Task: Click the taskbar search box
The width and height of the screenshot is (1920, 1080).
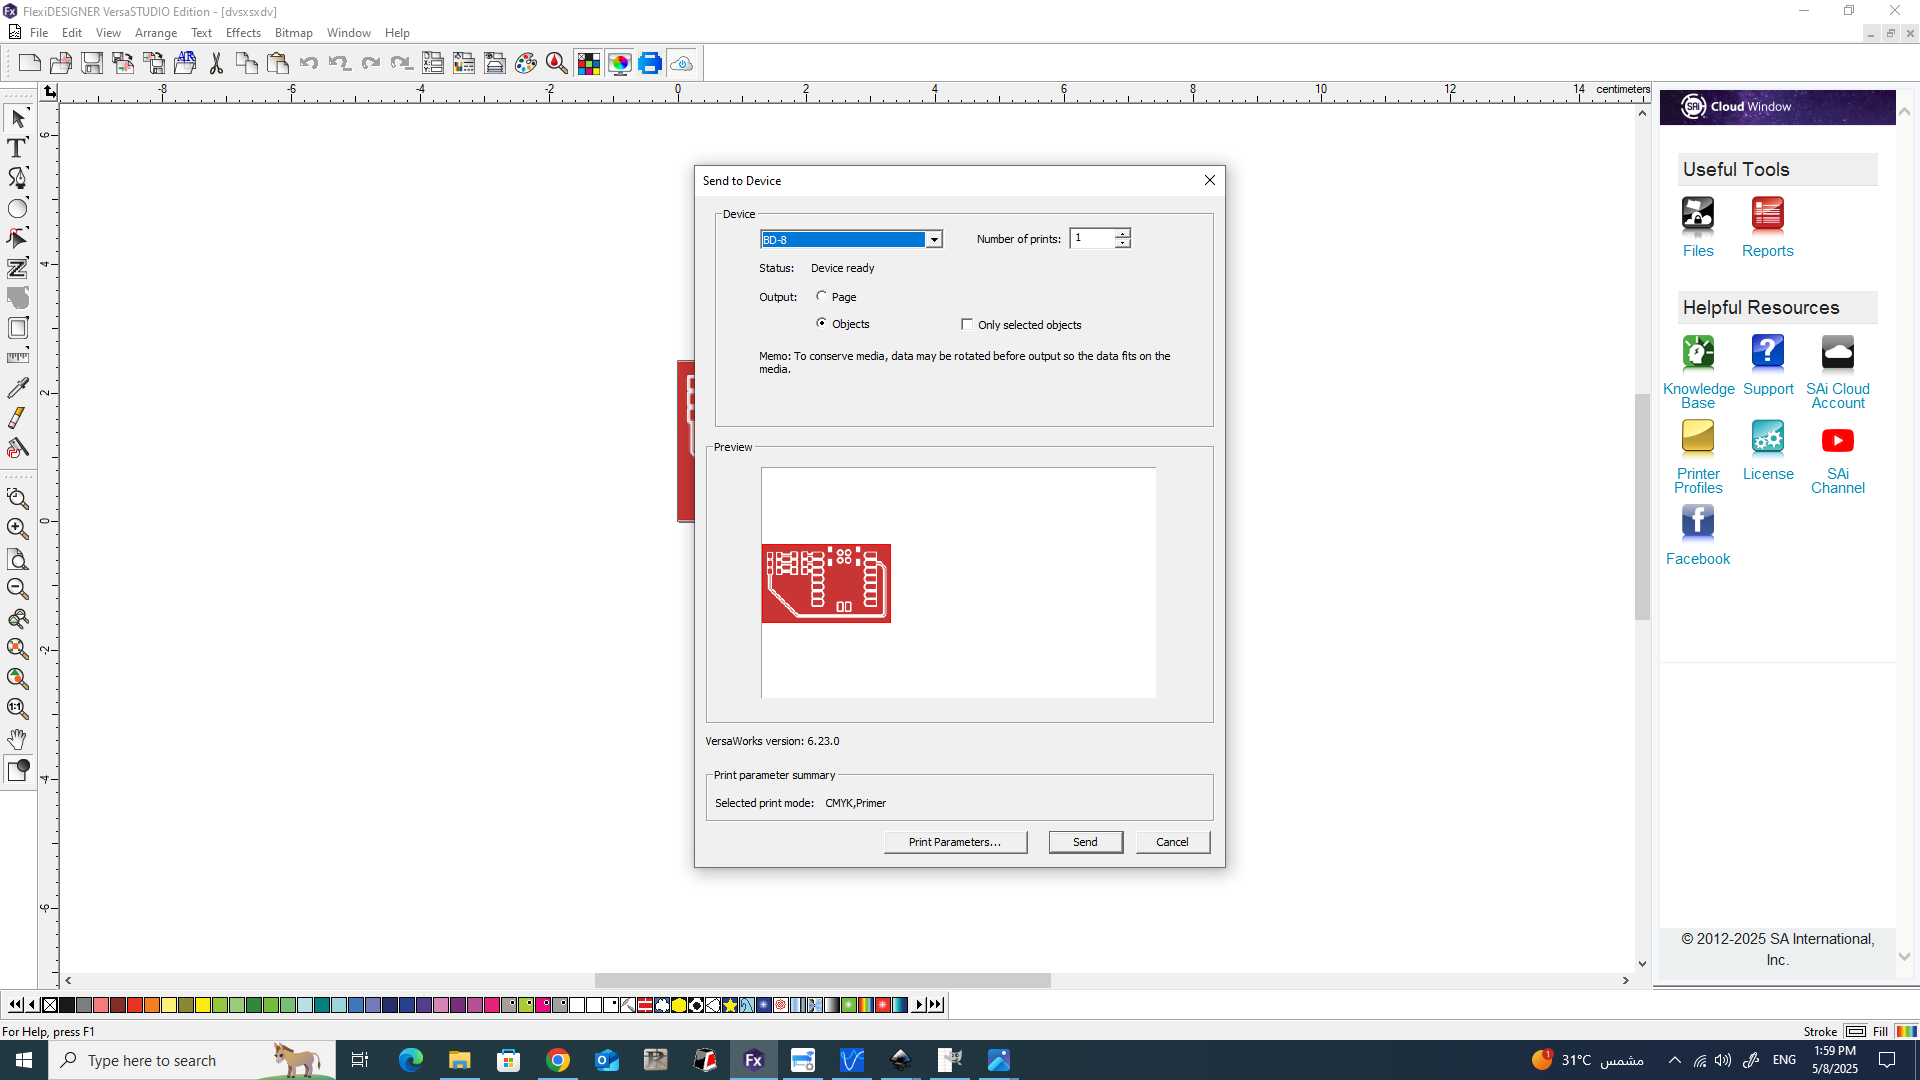Action: pos(190,1060)
